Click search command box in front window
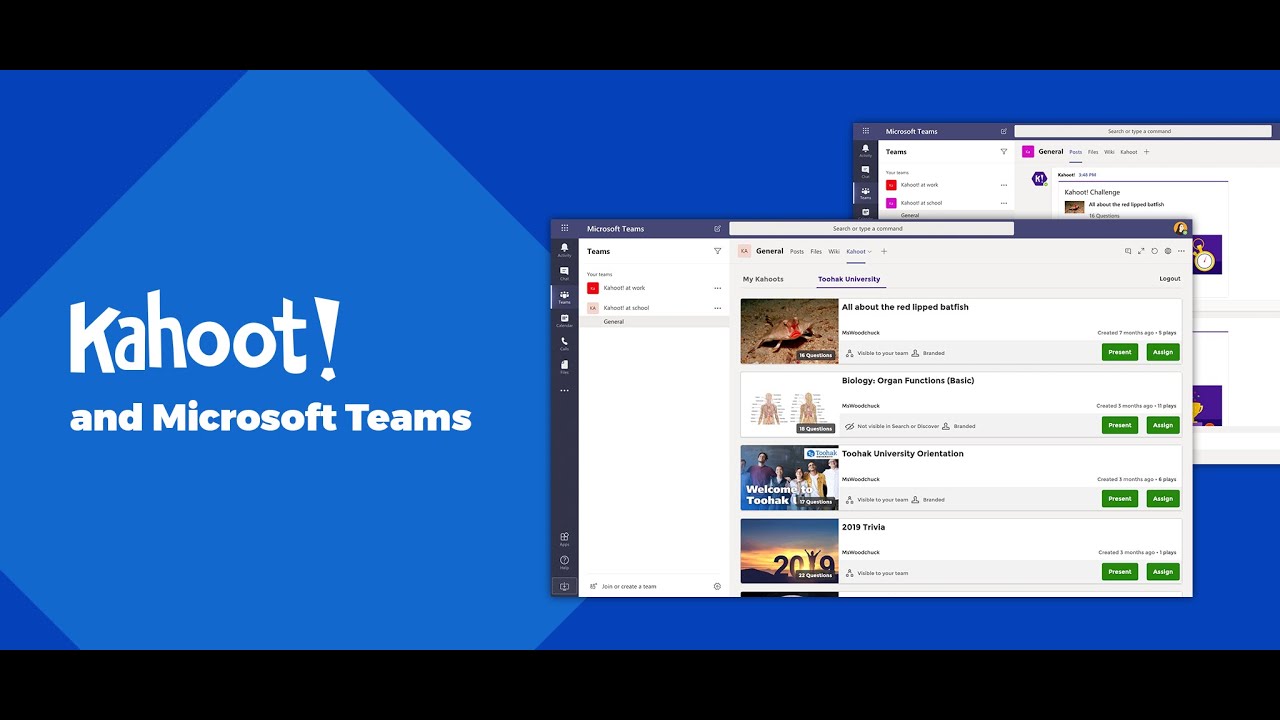Viewport: 1280px width, 720px height. tap(871, 228)
